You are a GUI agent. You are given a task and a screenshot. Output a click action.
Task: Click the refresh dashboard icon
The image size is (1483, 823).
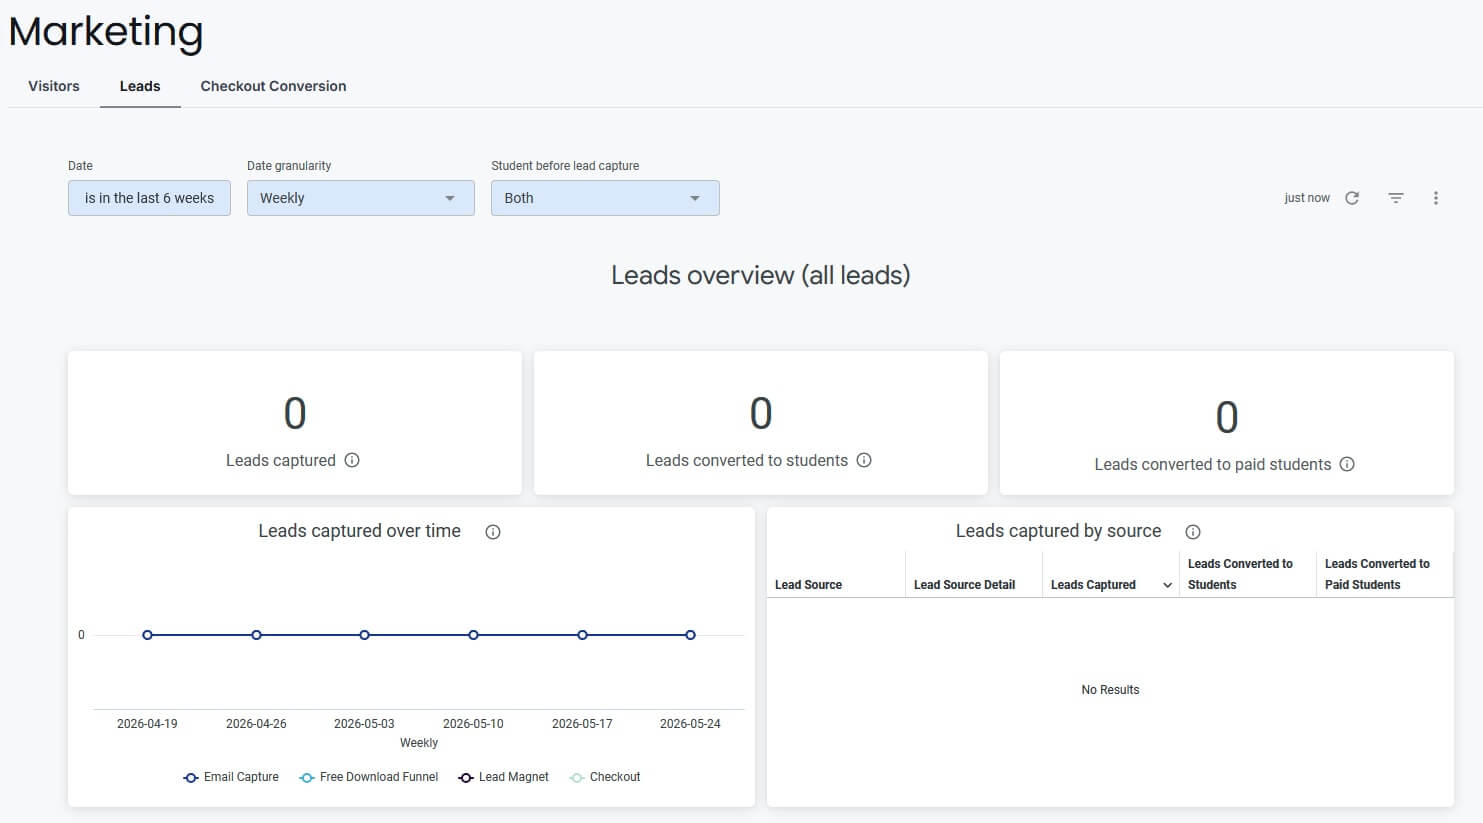(x=1352, y=198)
